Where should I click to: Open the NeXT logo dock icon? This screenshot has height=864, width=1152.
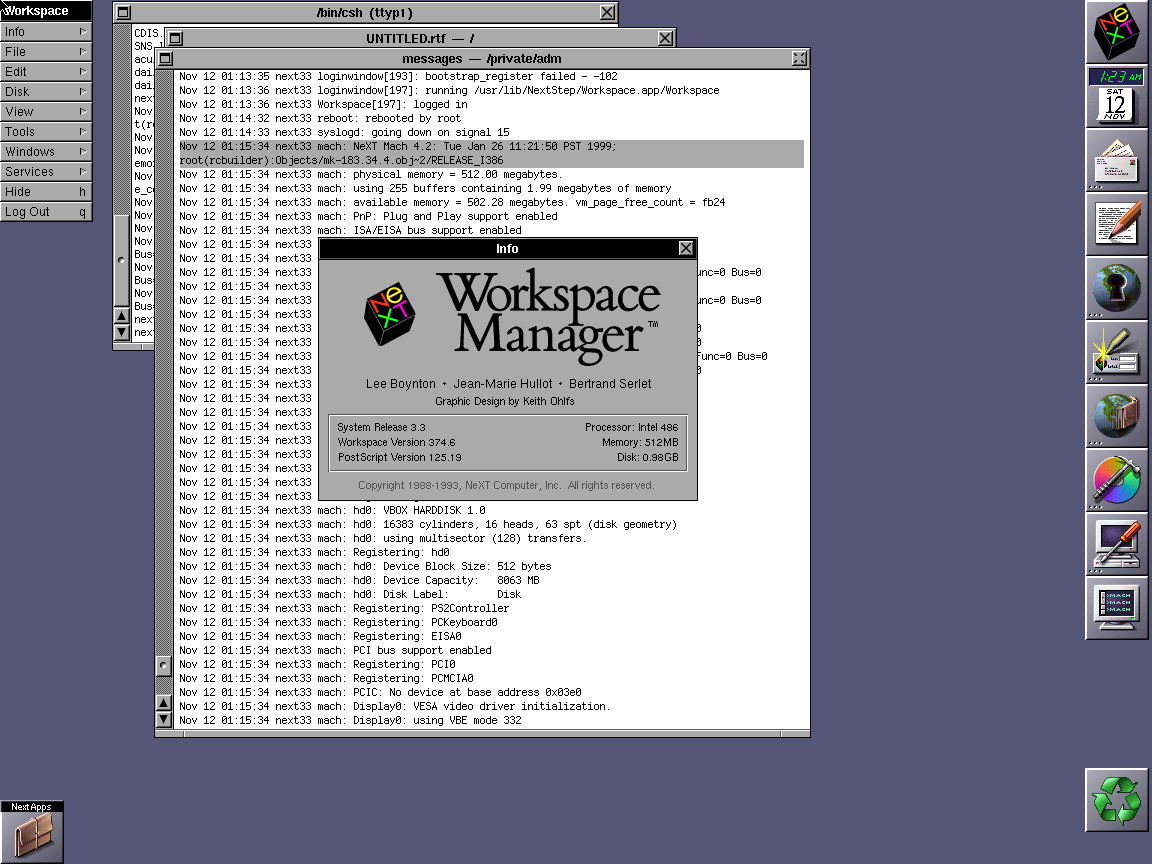click(x=1116, y=32)
